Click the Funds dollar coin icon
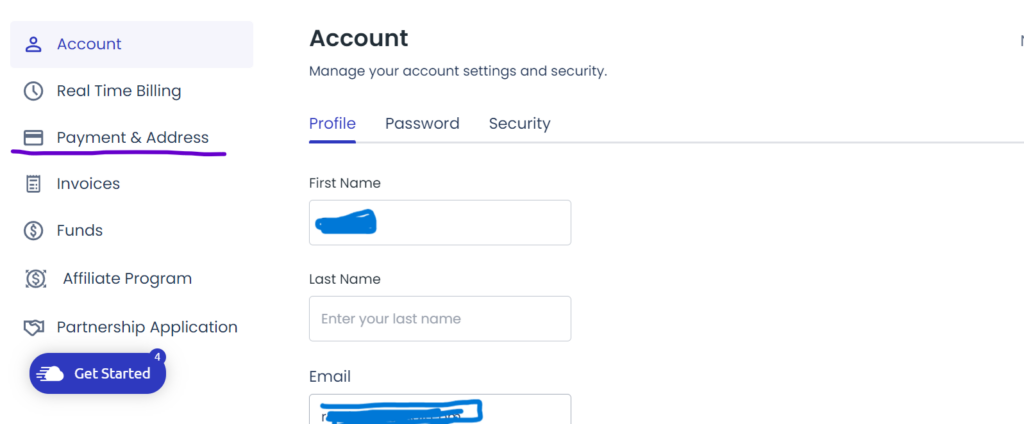The width and height of the screenshot is (1024, 424). coord(33,231)
